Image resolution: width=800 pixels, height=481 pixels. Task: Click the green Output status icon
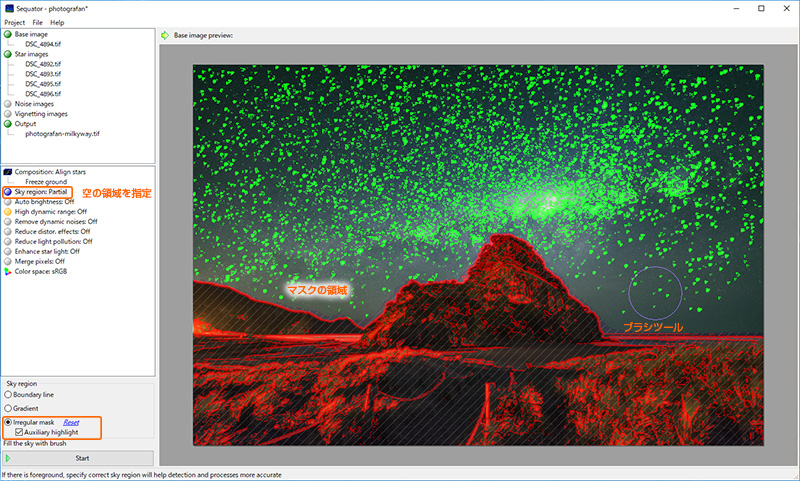tap(8, 123)
